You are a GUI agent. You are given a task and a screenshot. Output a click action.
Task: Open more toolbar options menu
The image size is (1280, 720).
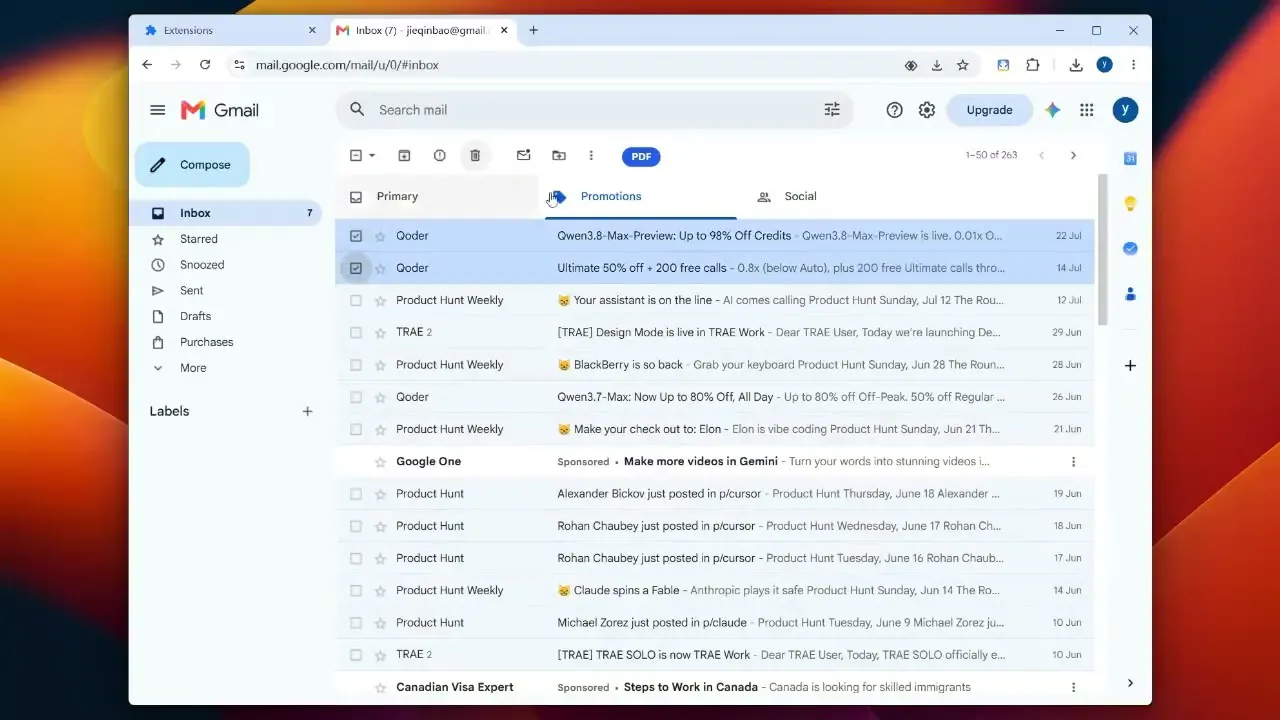pos(591,156)
